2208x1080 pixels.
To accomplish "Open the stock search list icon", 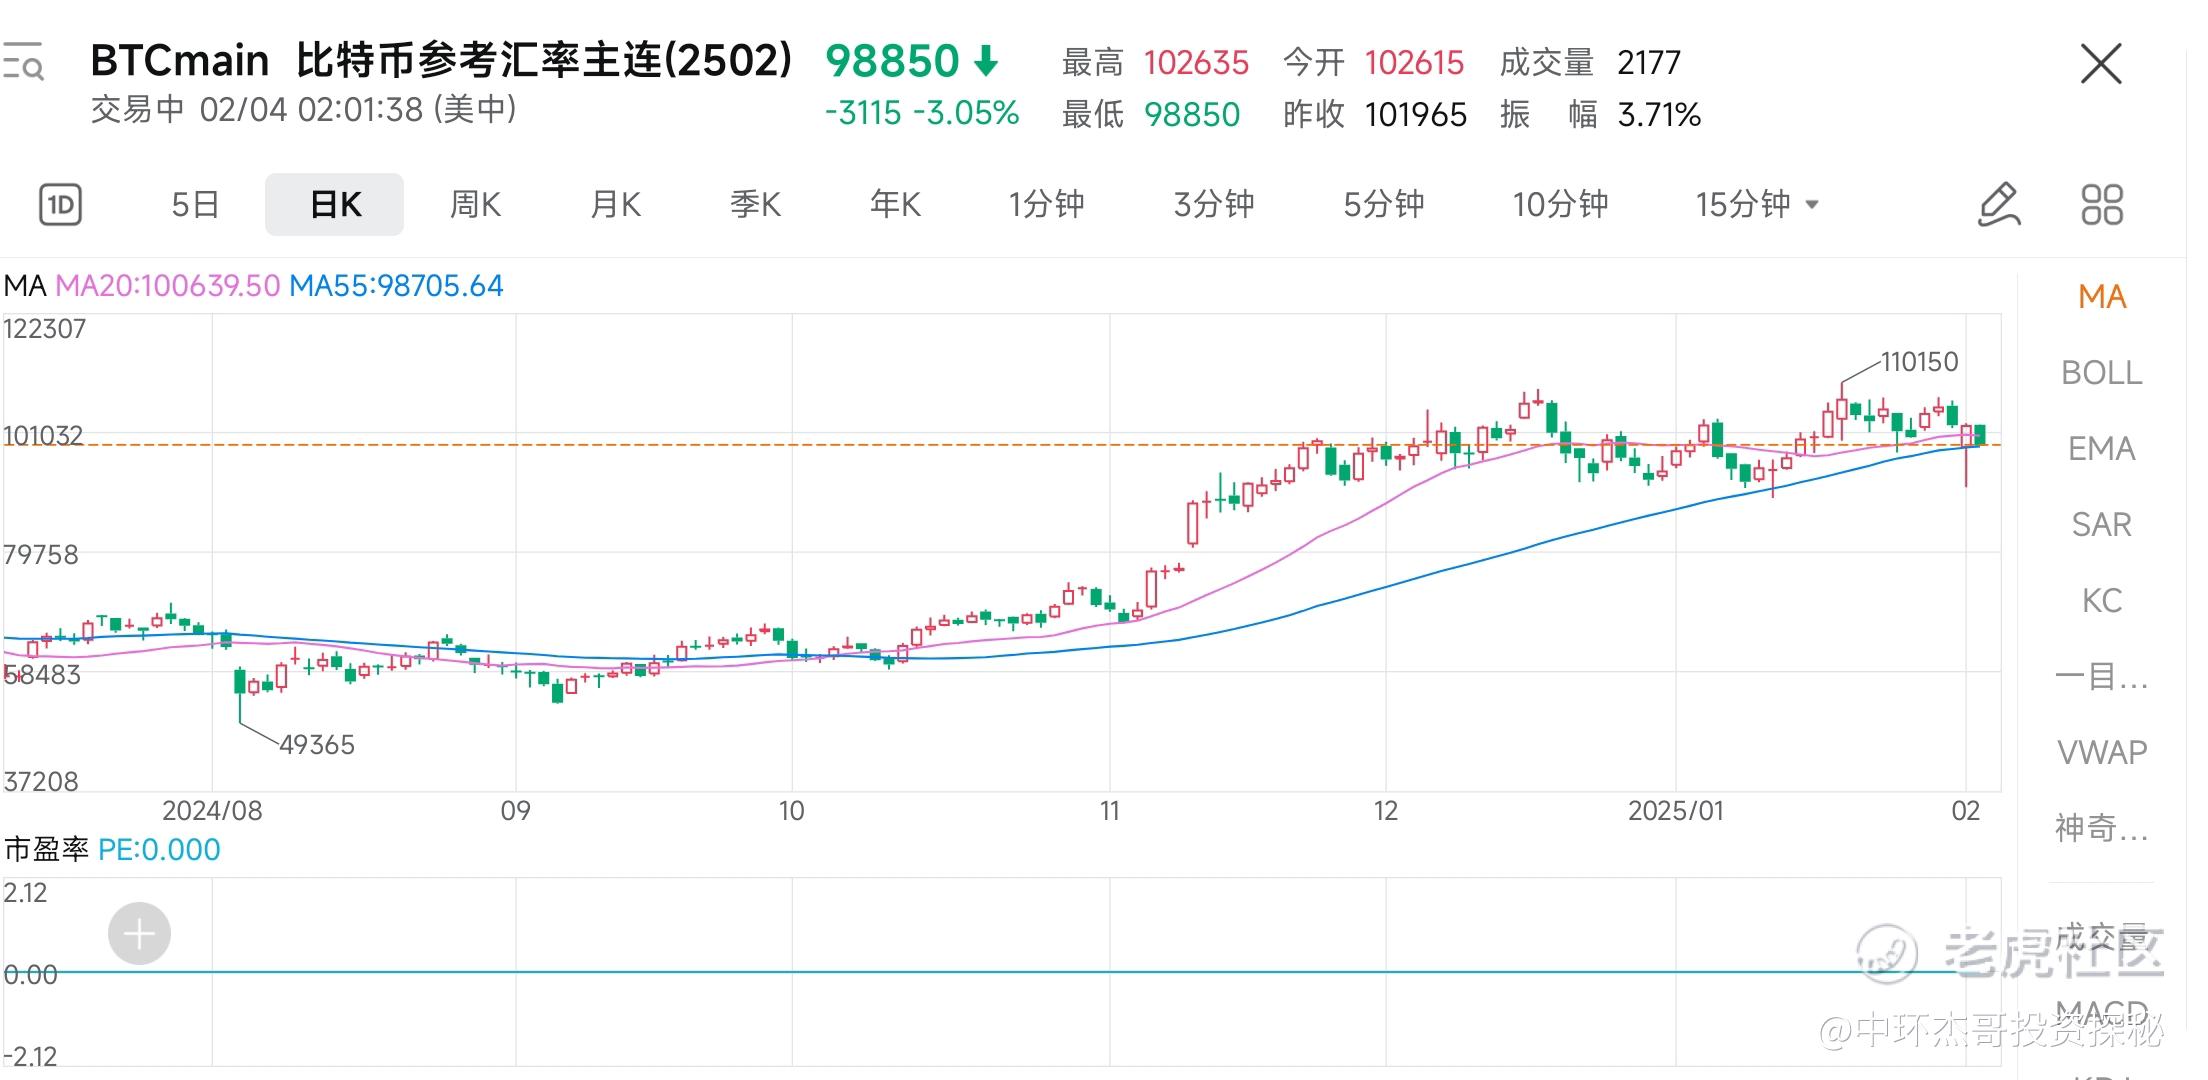I will pyautogui.click(x=22, y=62).
